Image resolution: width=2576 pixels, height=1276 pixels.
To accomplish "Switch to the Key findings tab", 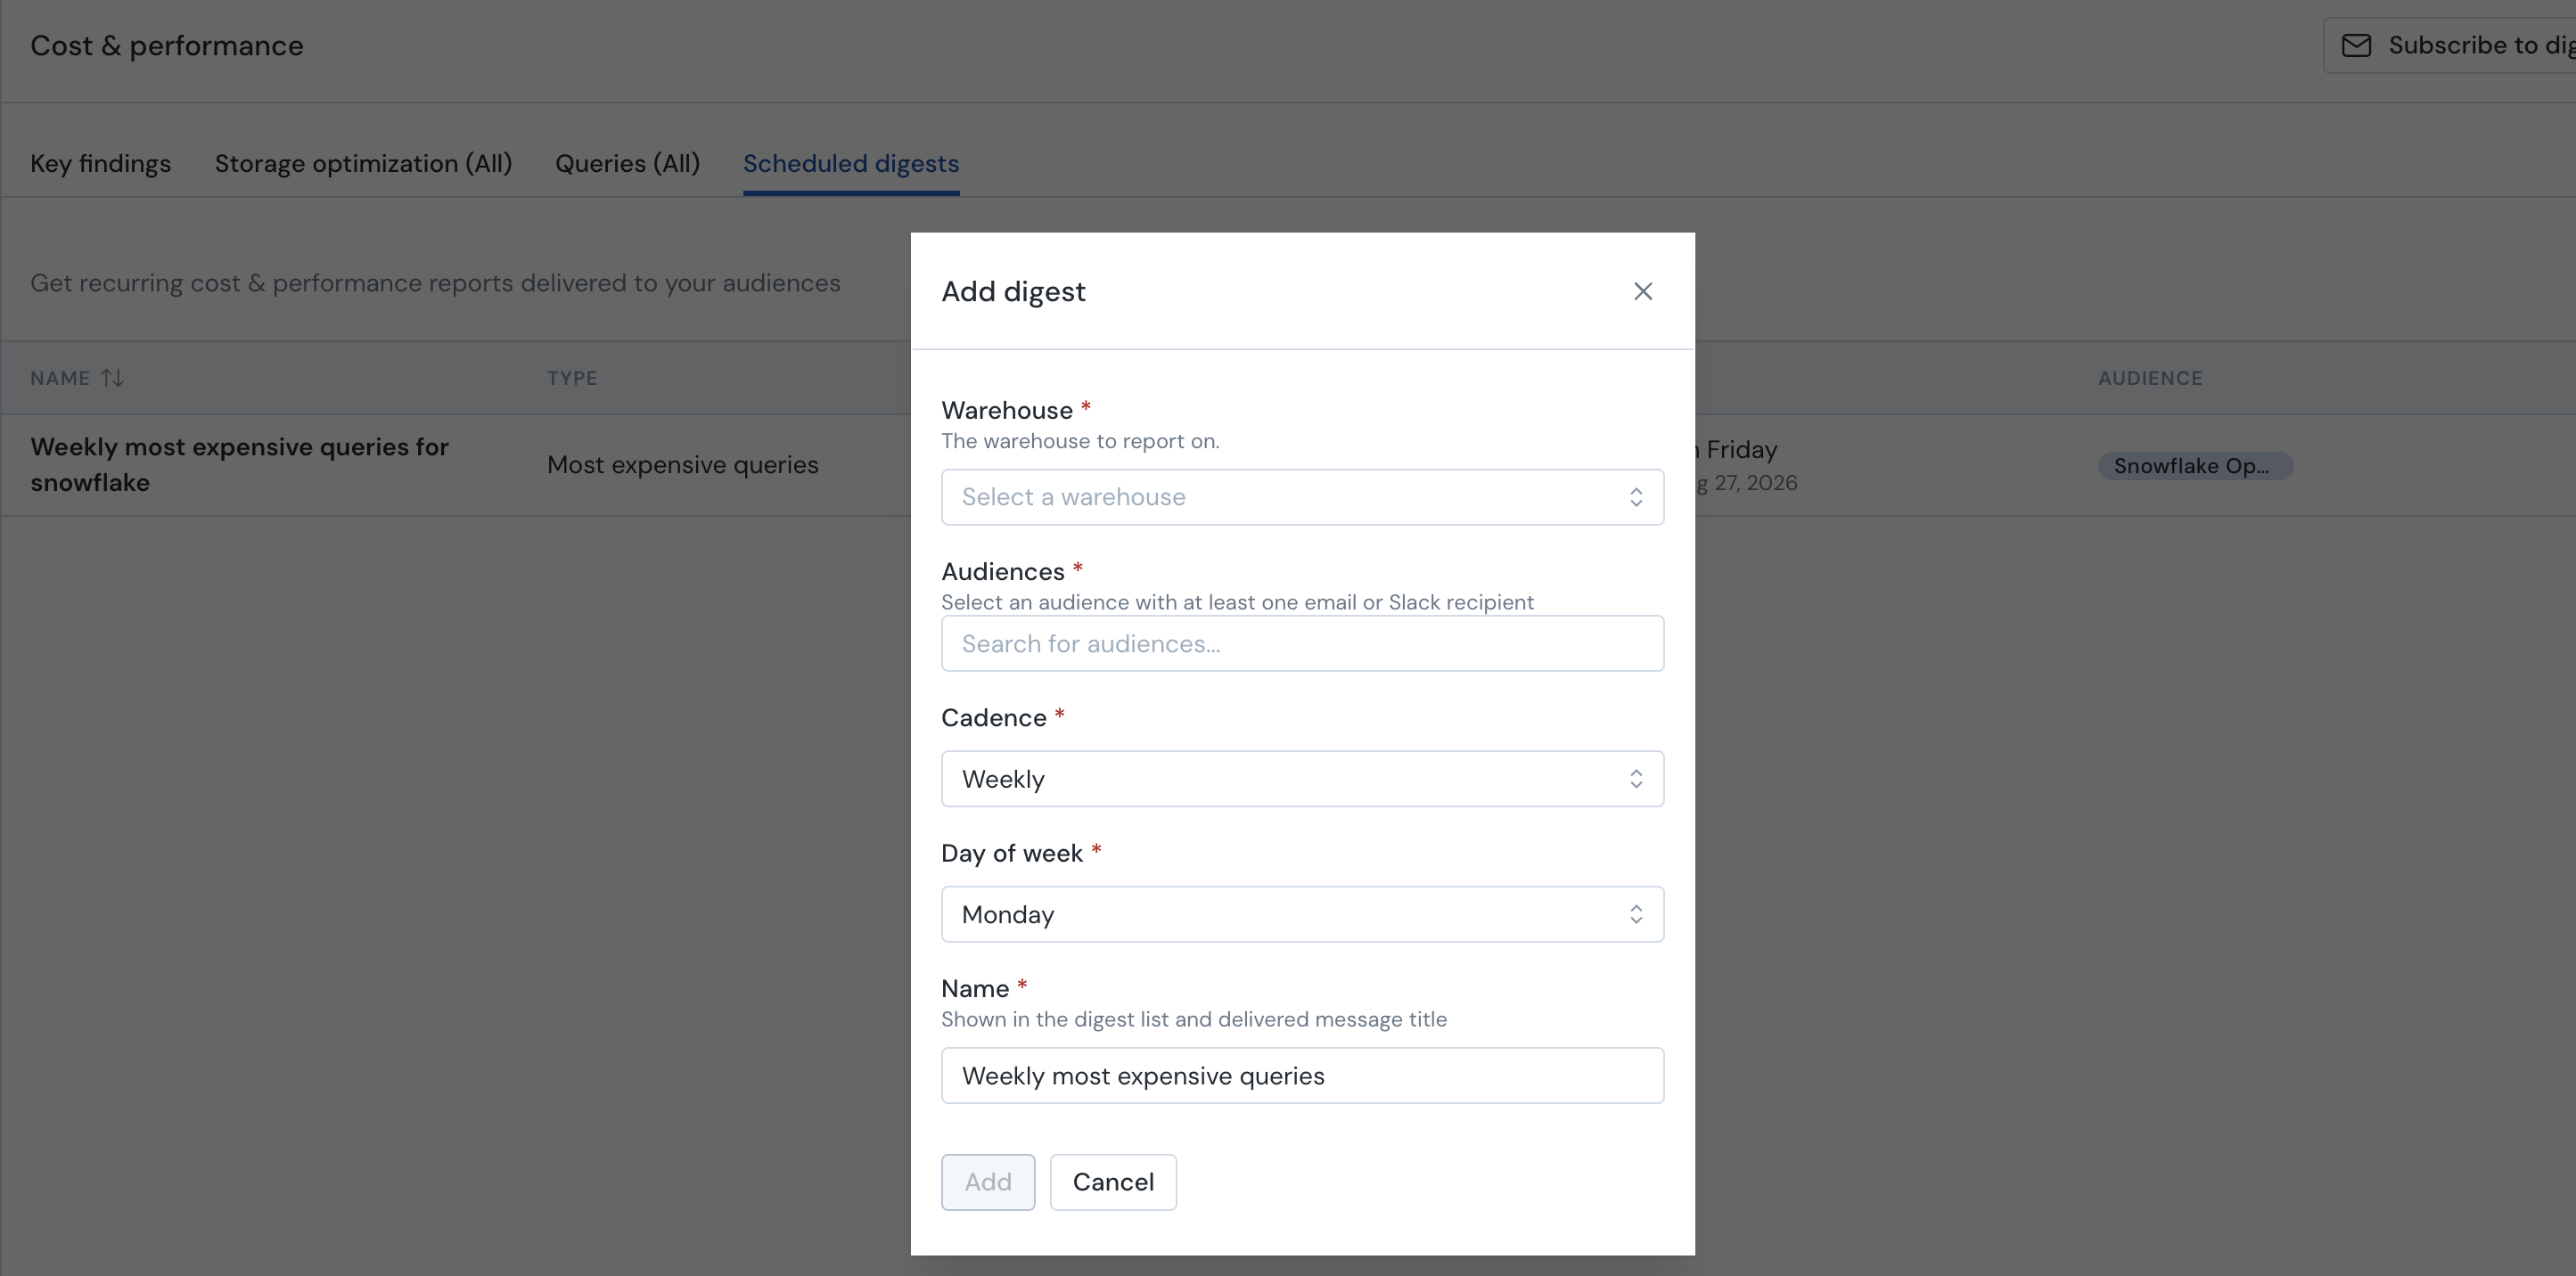I will tap(100, 163).
